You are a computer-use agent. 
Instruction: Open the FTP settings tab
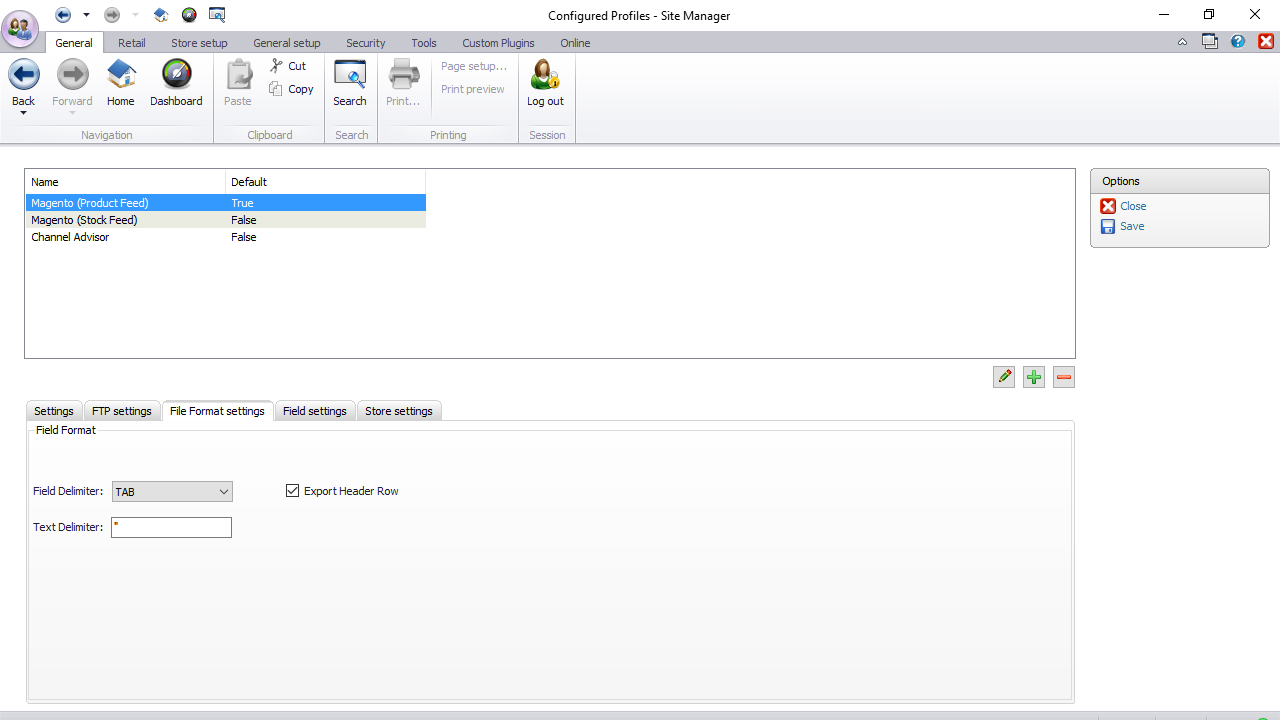[122, 411]
